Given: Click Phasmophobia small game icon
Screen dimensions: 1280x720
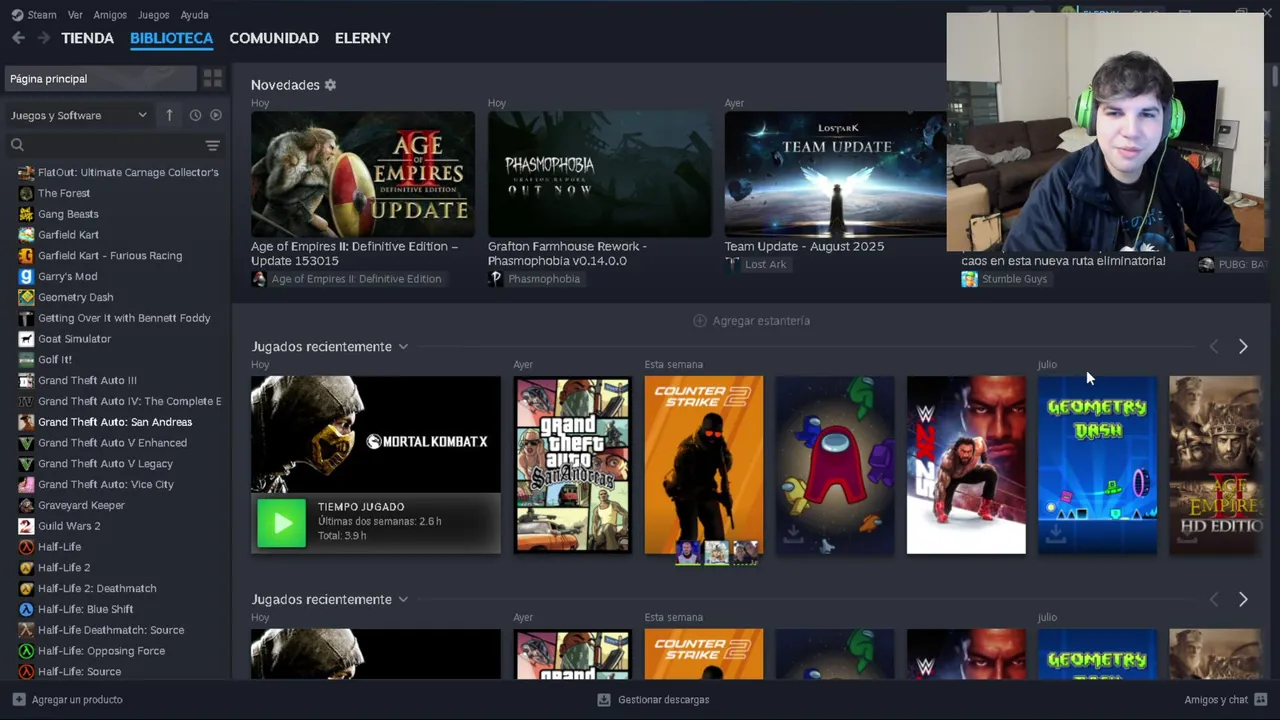Looking at the screenshot, I should (496, 279).
